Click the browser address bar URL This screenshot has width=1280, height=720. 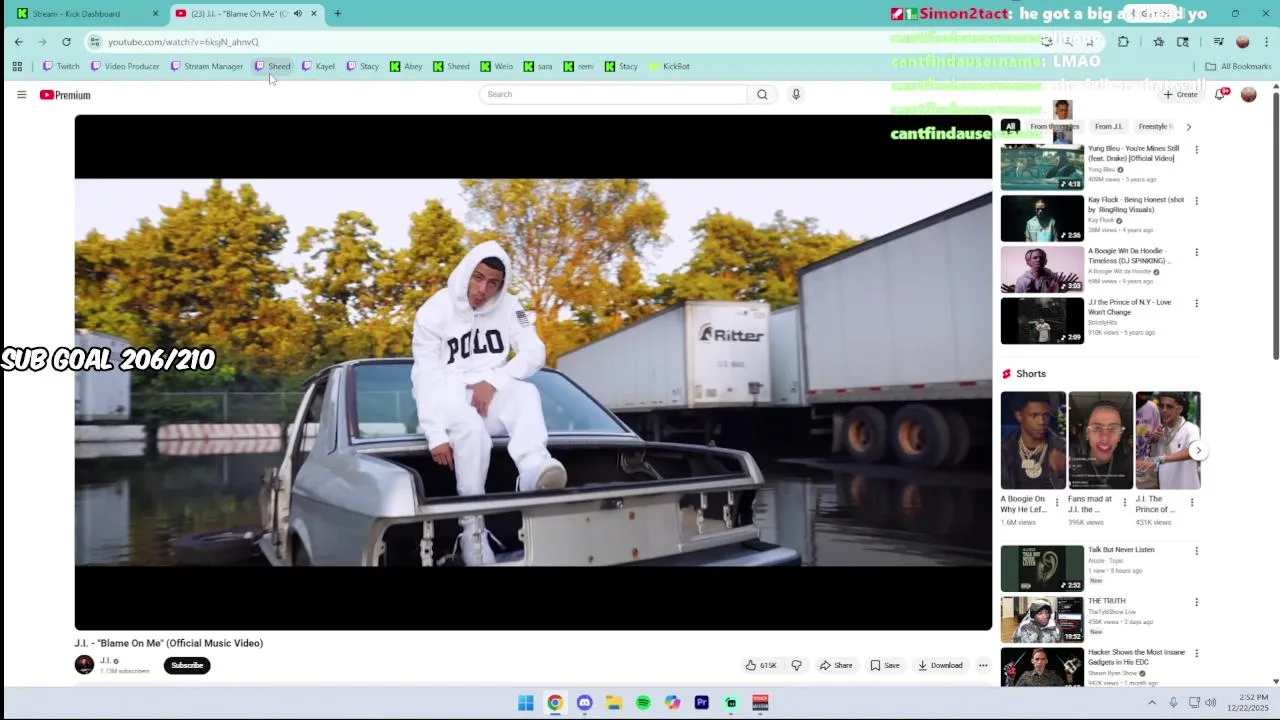pos(183,42)
